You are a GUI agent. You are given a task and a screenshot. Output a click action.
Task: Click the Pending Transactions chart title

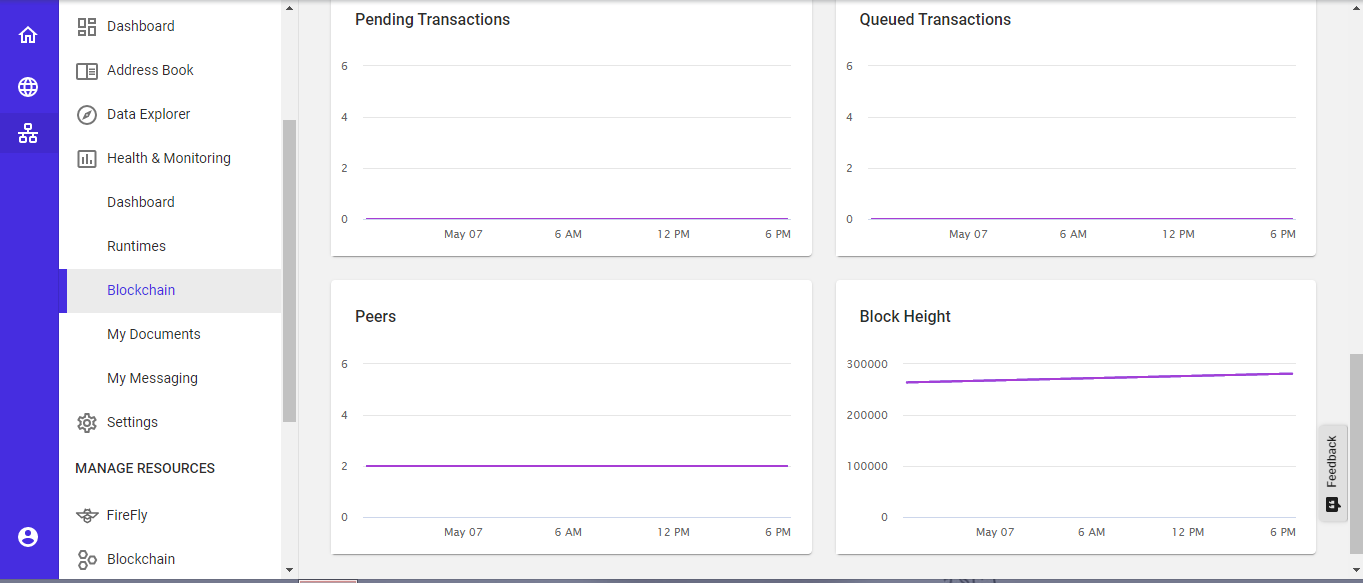tap(432, 19)
